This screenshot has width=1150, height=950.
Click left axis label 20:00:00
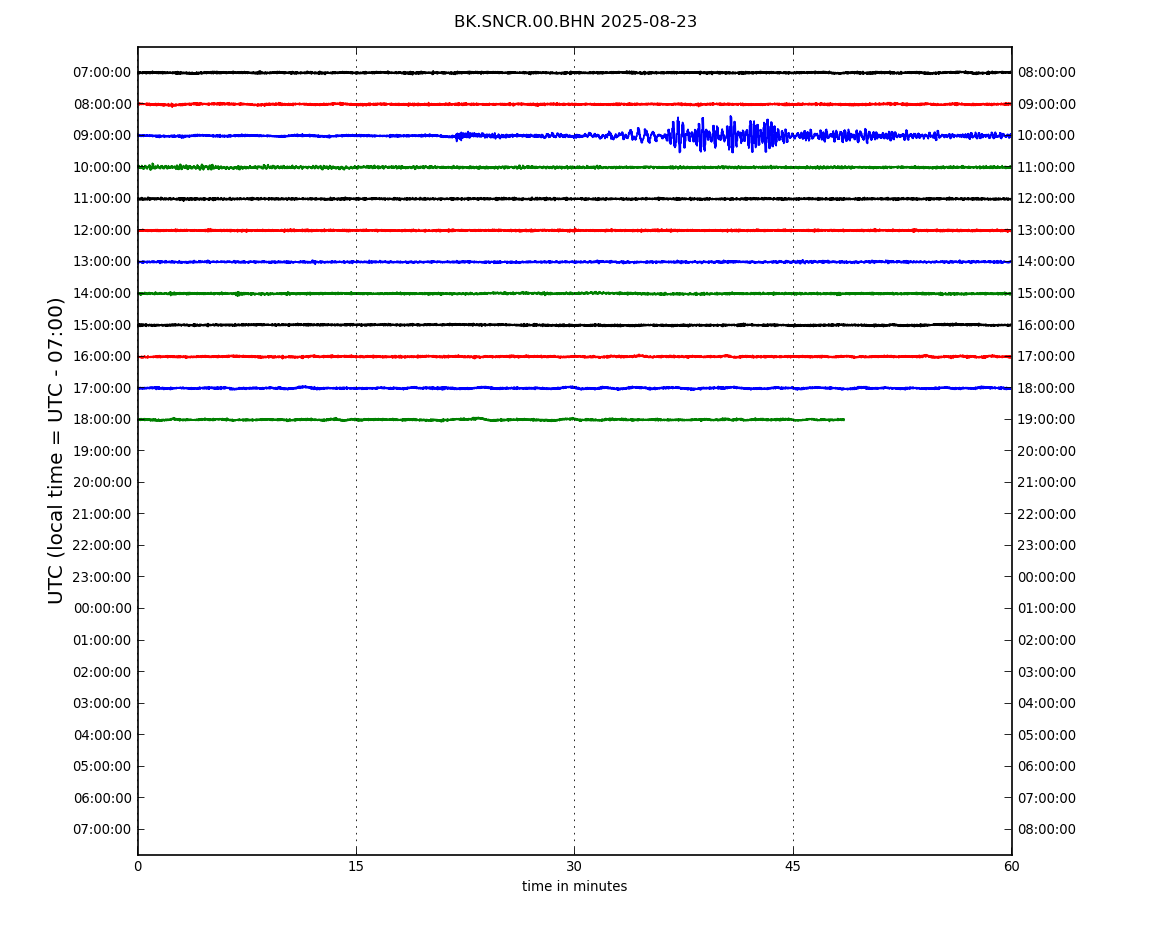(103, 483)
